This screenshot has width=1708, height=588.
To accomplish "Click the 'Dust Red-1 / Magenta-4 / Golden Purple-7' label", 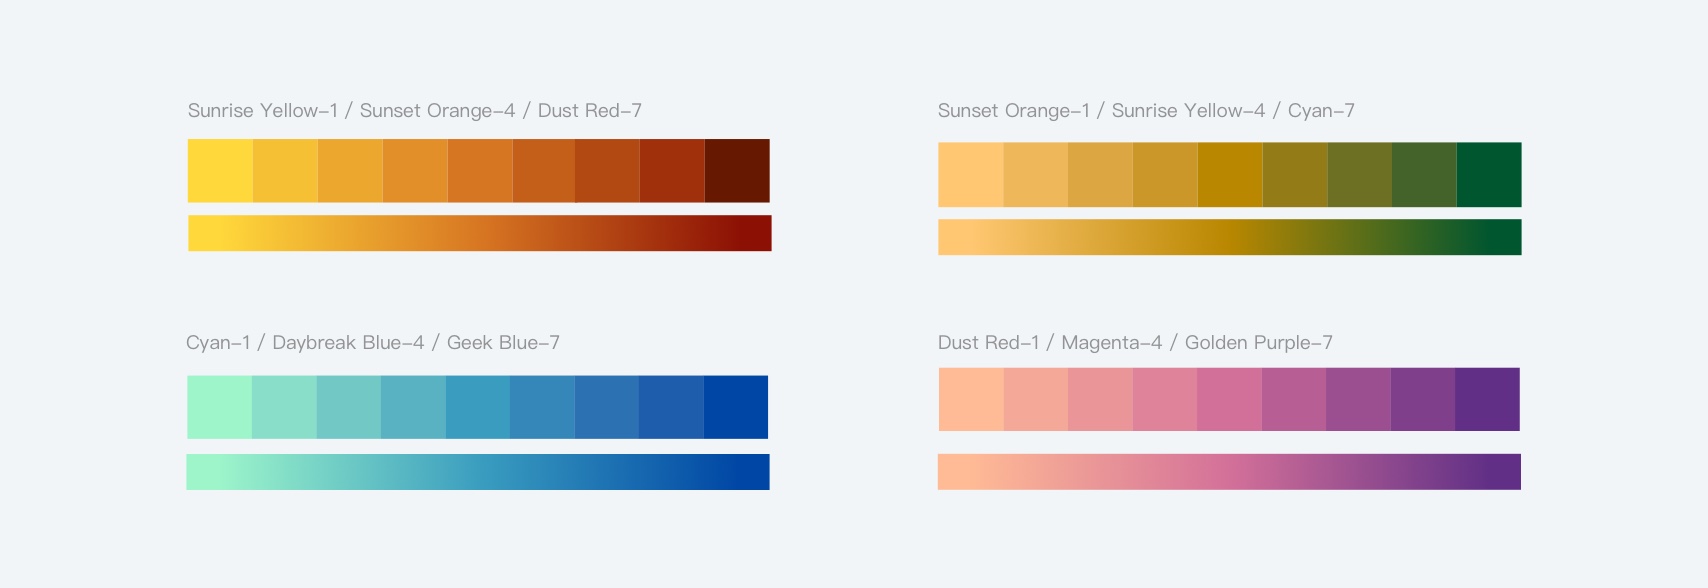I will pos(1135,343).
